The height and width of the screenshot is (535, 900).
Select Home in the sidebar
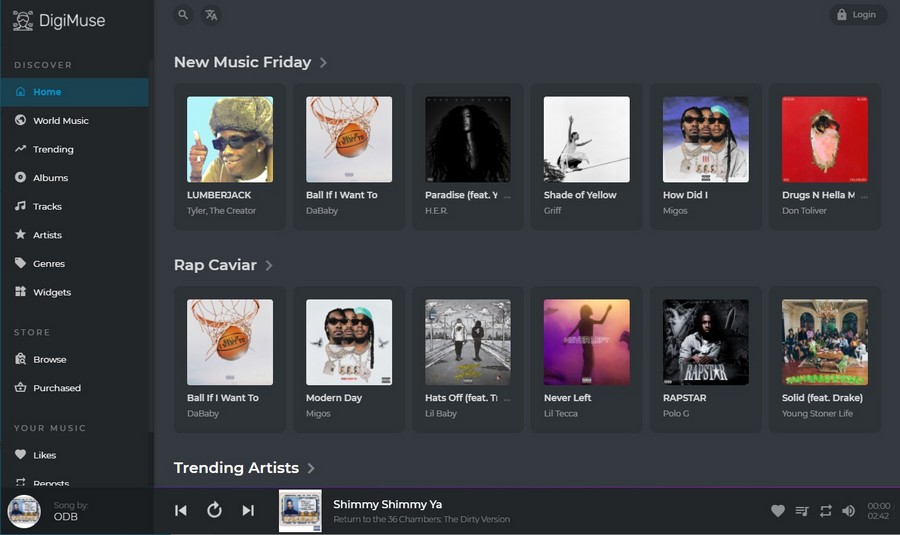click(74, 92)
